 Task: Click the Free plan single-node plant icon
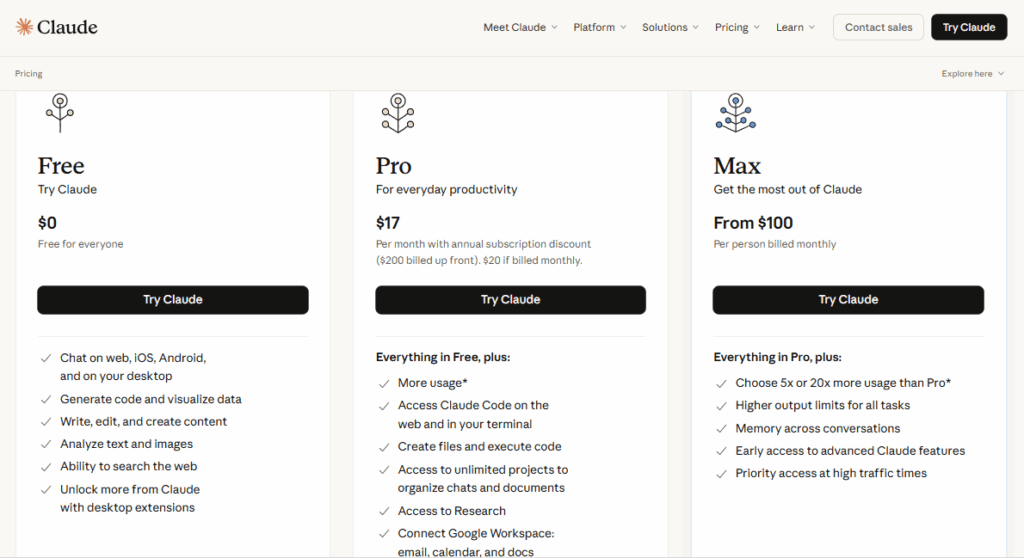click(60, 113)
